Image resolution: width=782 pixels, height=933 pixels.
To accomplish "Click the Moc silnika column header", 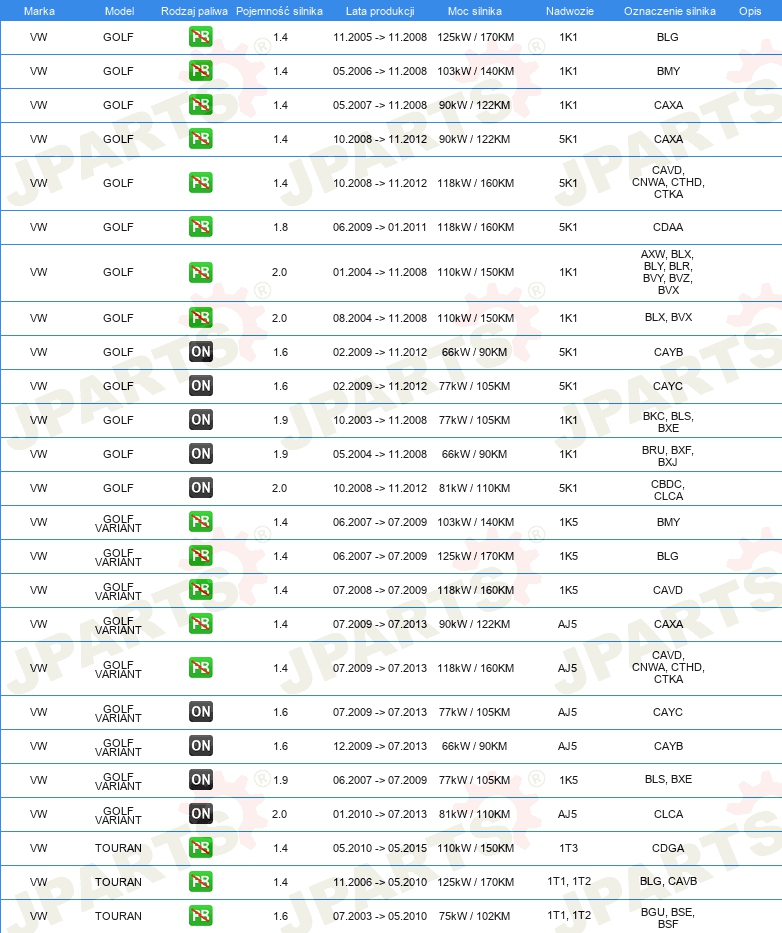I will tap(474, 11).
